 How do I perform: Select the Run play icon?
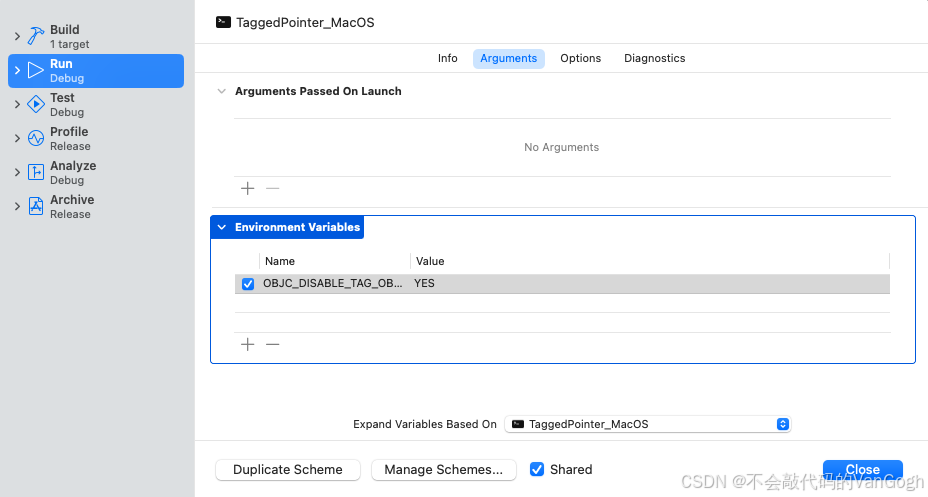(36, 71)
